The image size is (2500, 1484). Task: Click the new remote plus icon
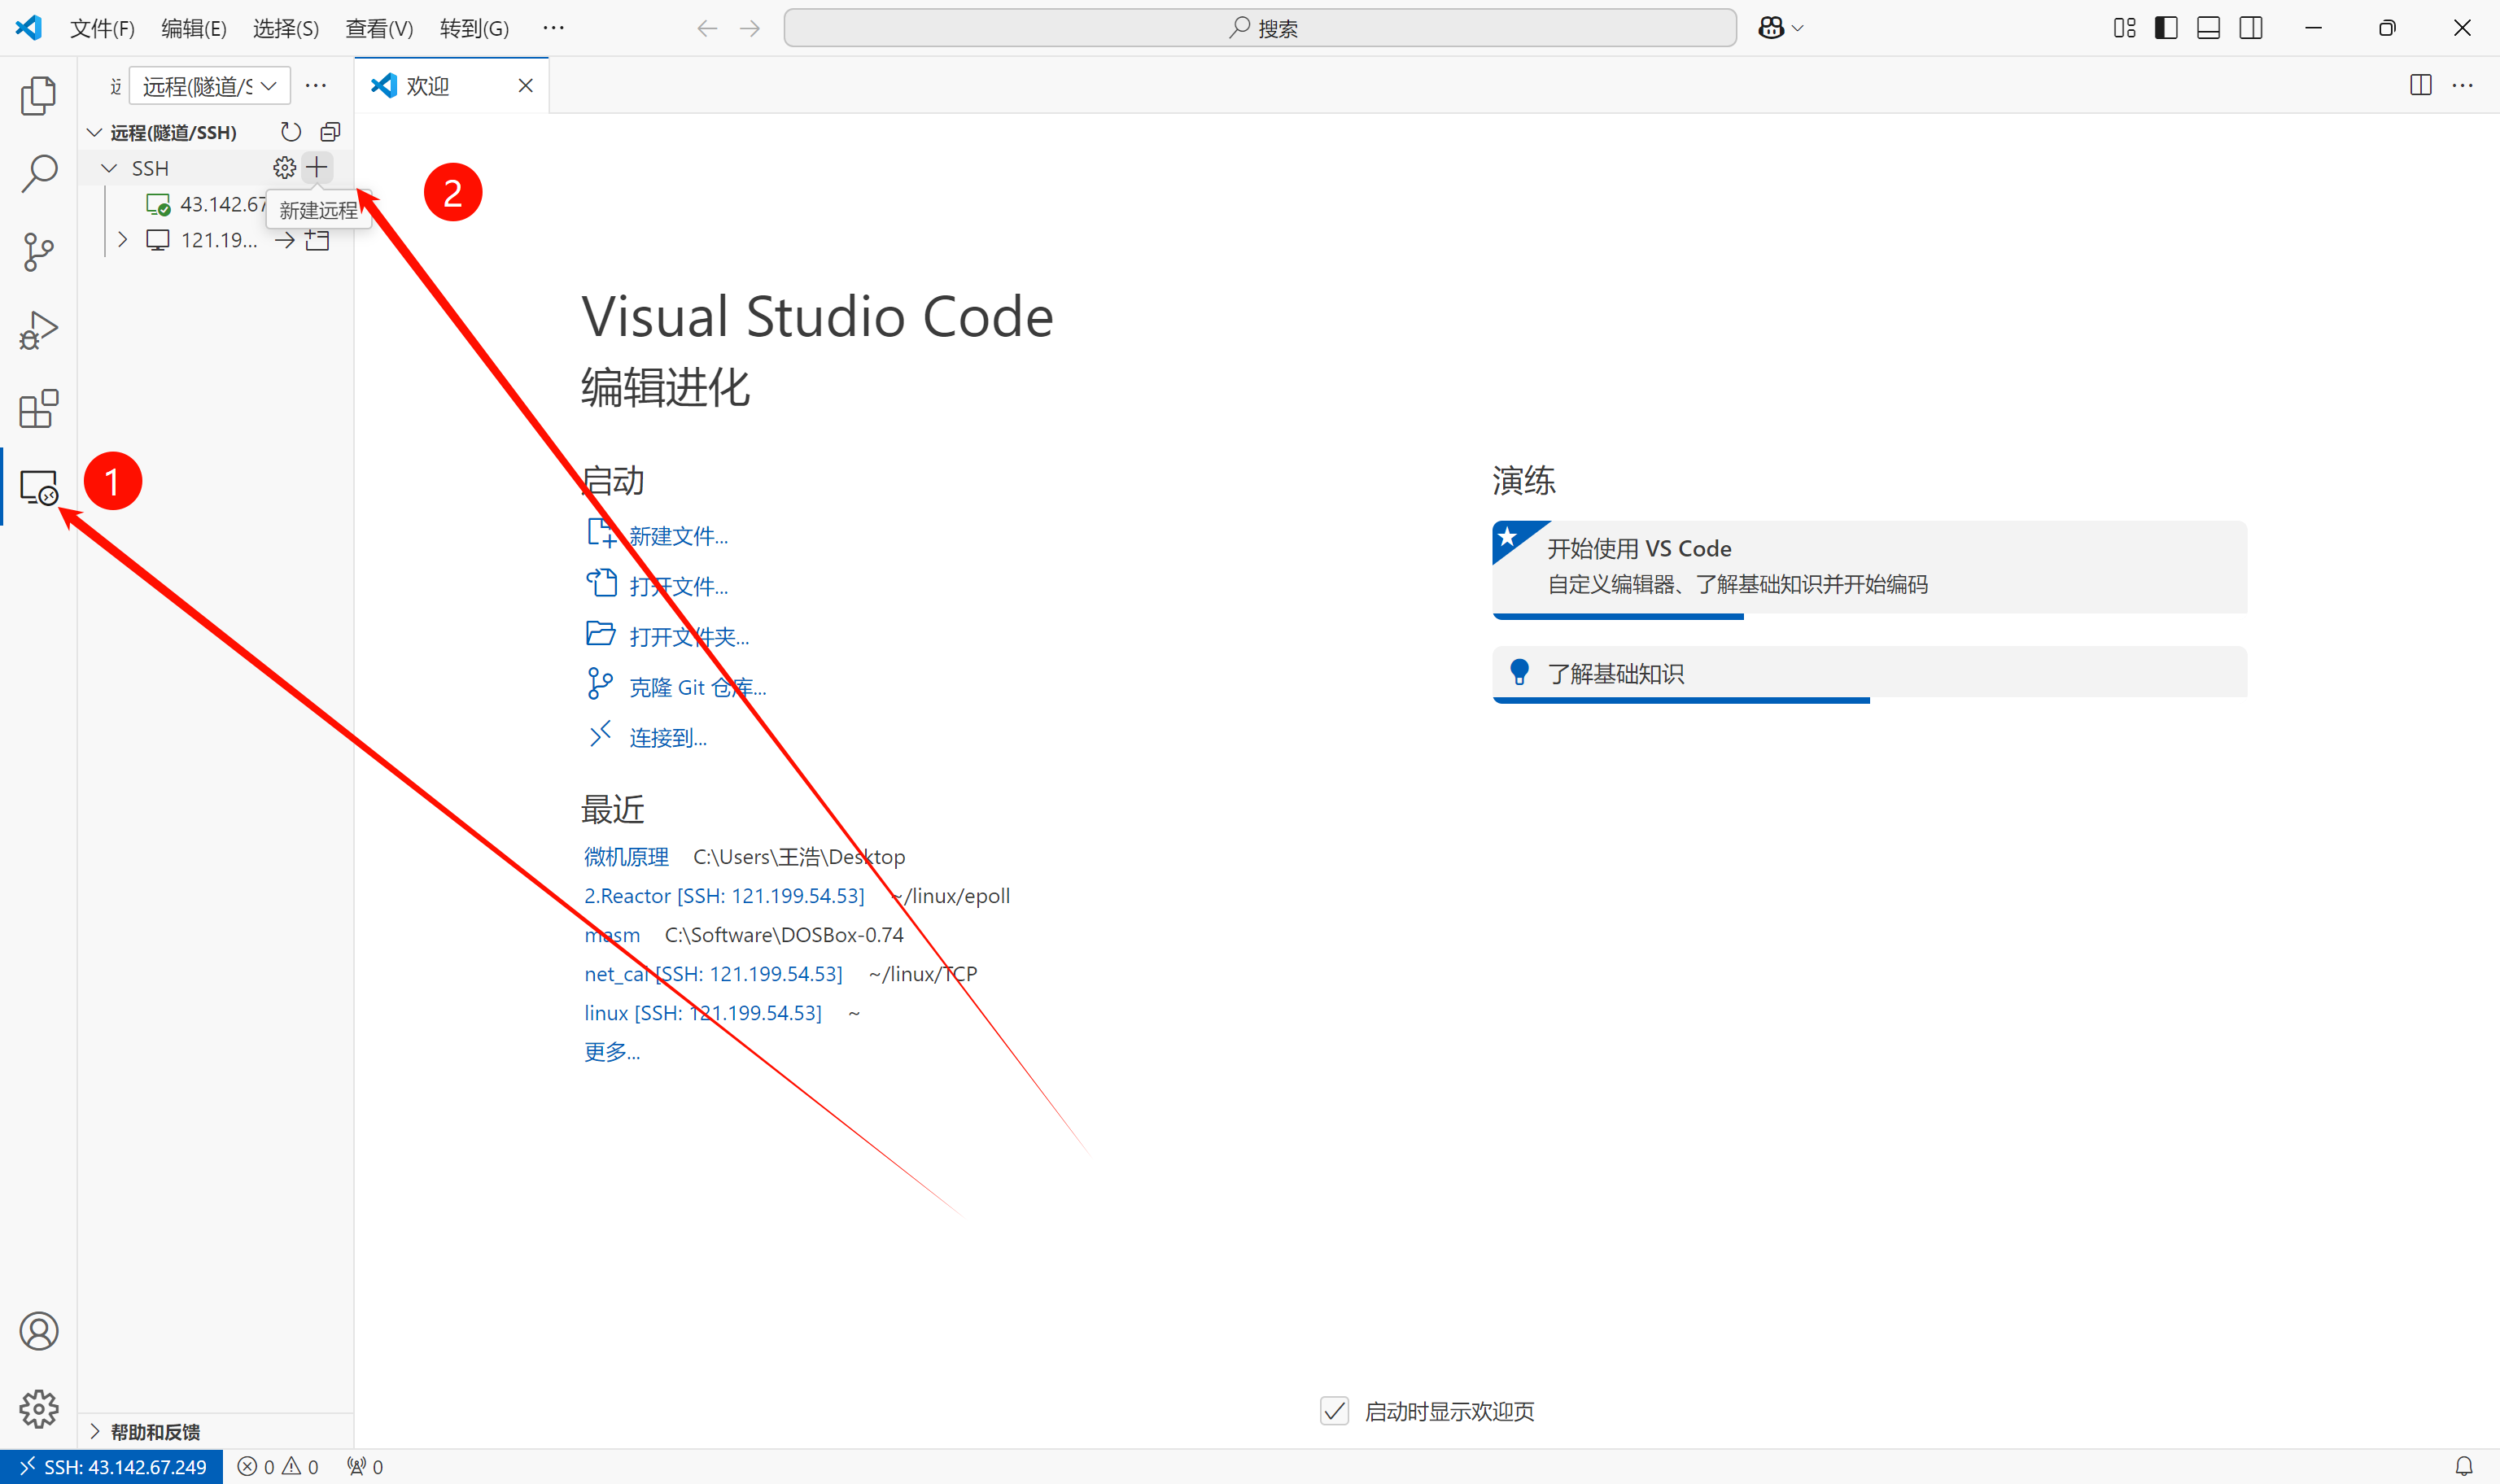click(x=317, y=167)
